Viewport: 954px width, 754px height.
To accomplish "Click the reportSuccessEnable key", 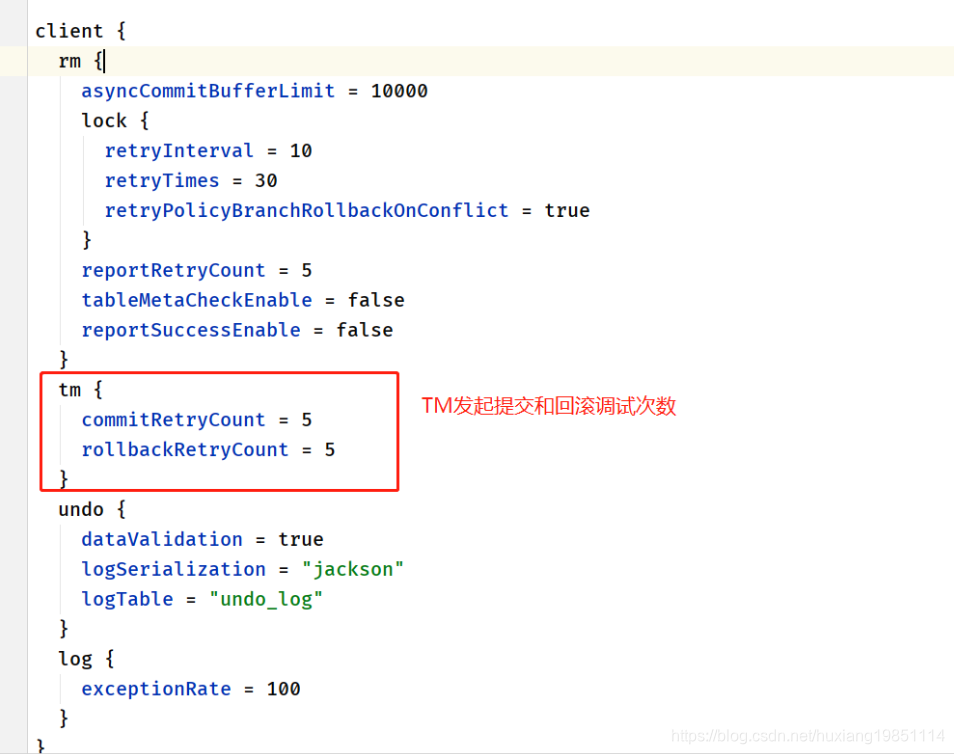I will [191, 329].
